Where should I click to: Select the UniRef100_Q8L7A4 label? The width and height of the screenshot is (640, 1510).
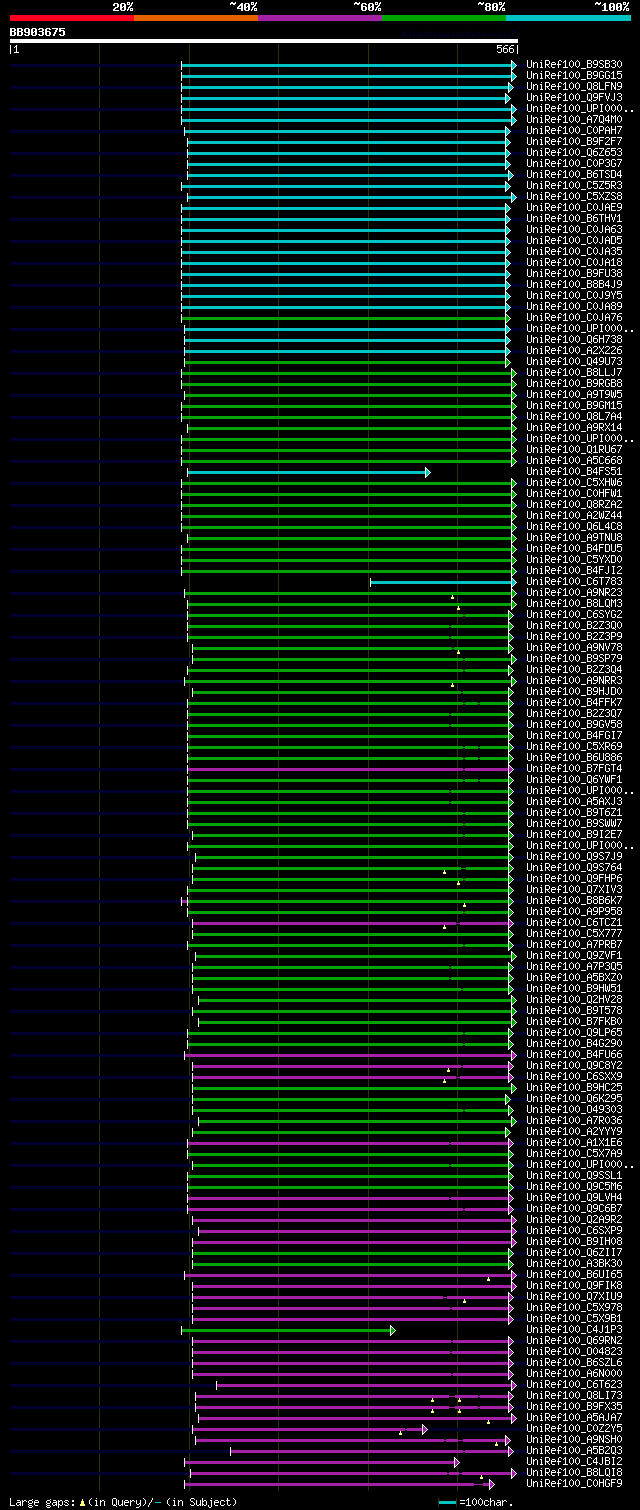(575, 417)
